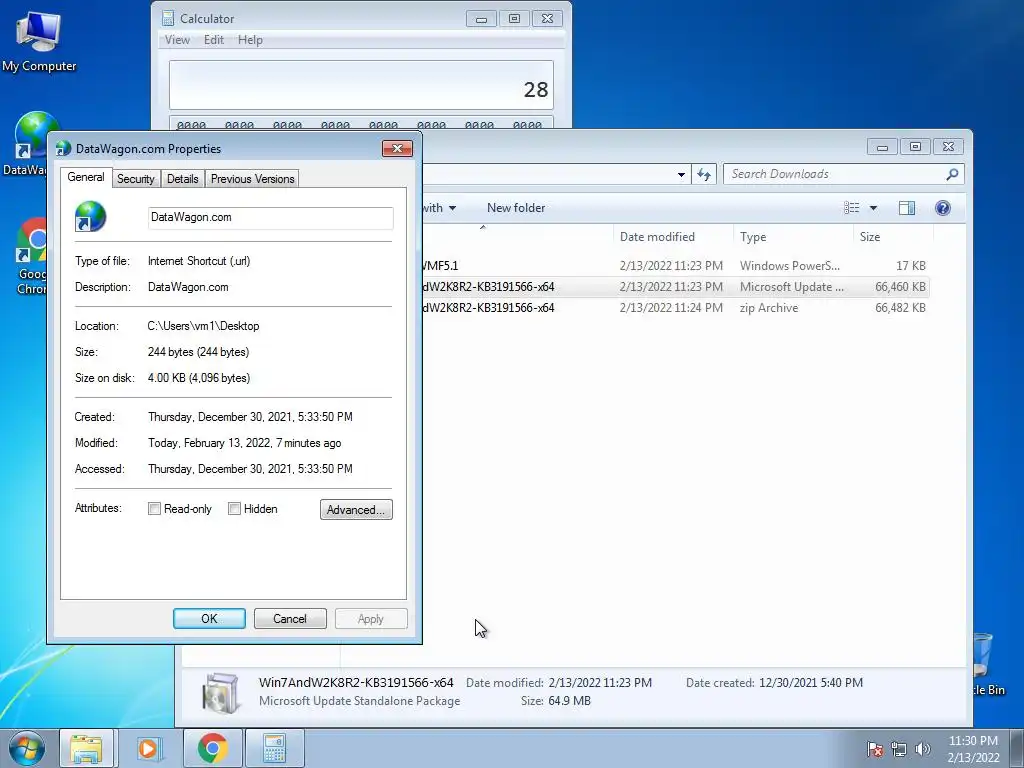Open Windows Explorer from the taskbar

click(86, 748)
